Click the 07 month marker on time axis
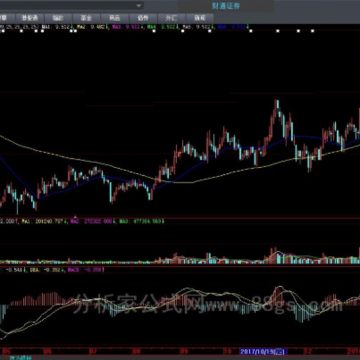This screenshot has width=360, height=360. [x=94, y=352]
